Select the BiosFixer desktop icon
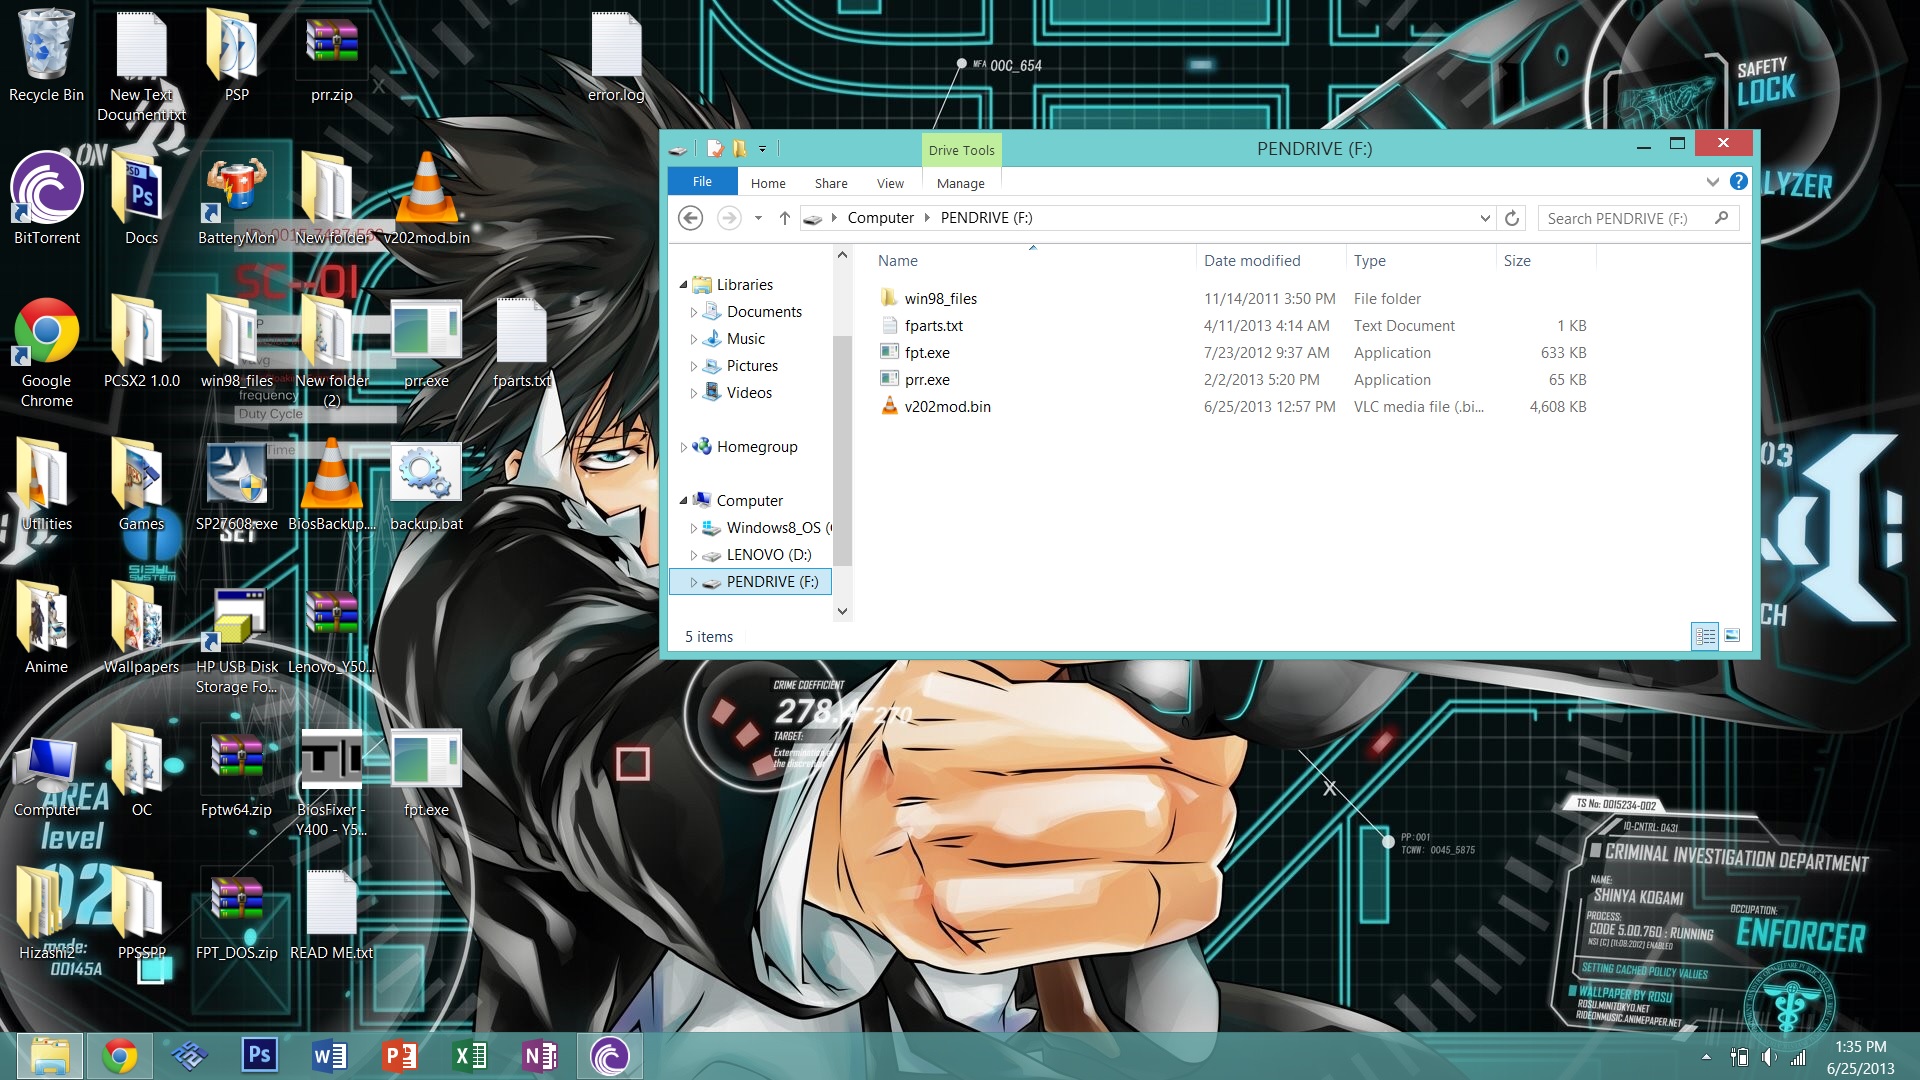Image resolution: width=1920 pixels, height=1080 pixels. pyautogui.click(x=332, y=782)
